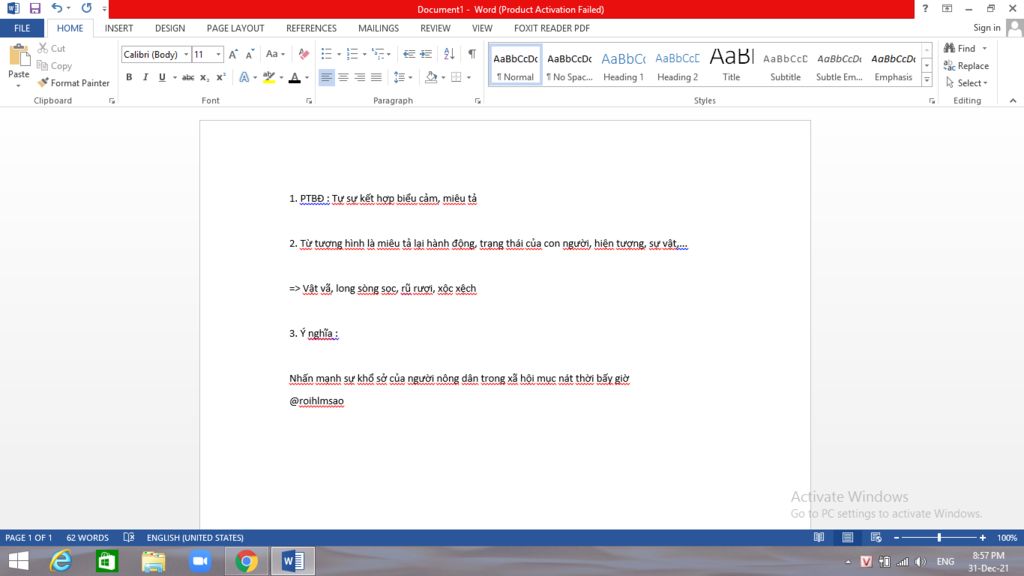This screenshot has width=1024, height=576.
Task: Open the underline style dropdown arrow
Action: pyautogui.click(x=174, y=77)
